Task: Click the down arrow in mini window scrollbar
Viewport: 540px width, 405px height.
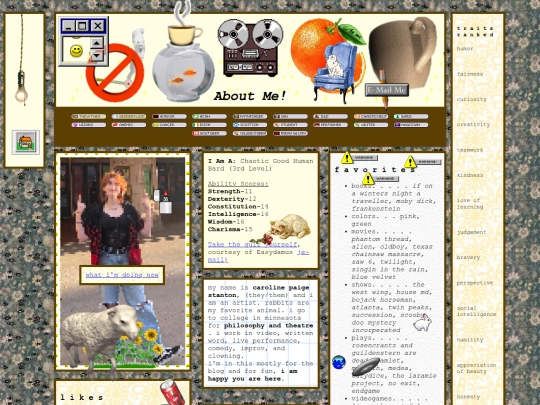Action: pyautogui.click(x=96, y=55)
